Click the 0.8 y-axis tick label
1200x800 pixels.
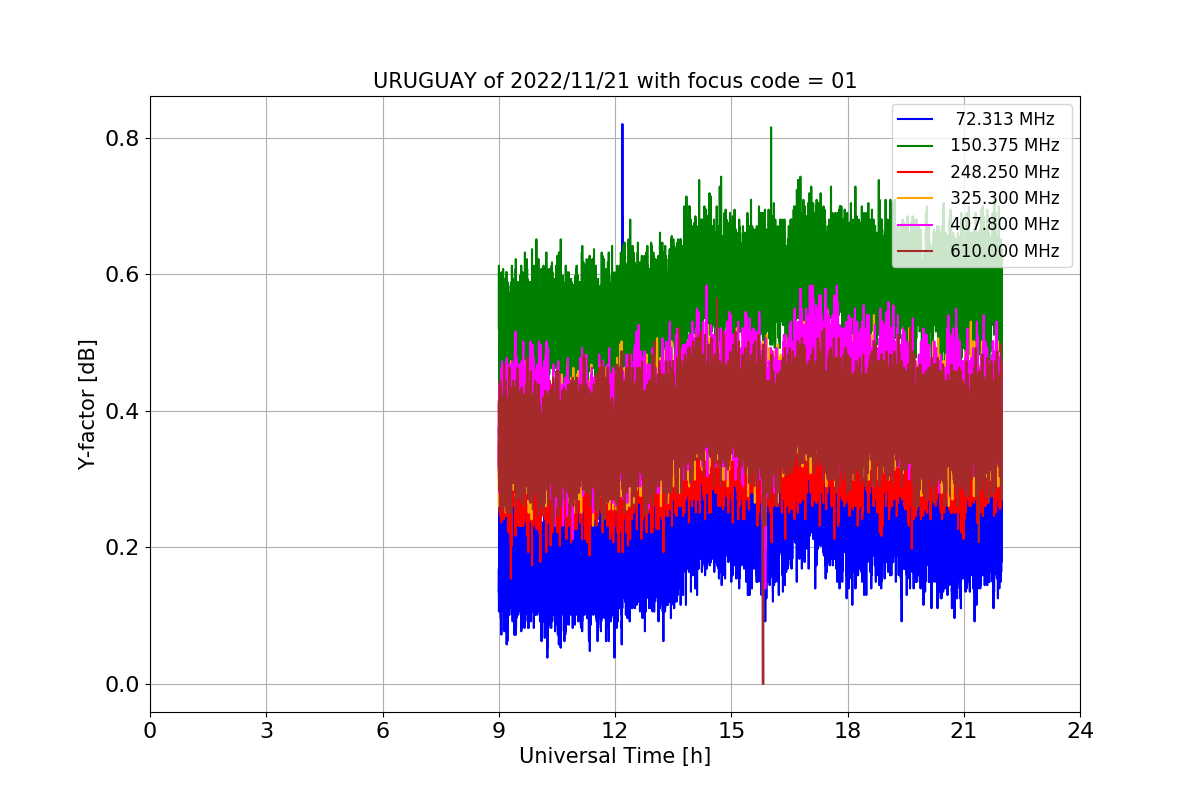[x=122, y=138]
